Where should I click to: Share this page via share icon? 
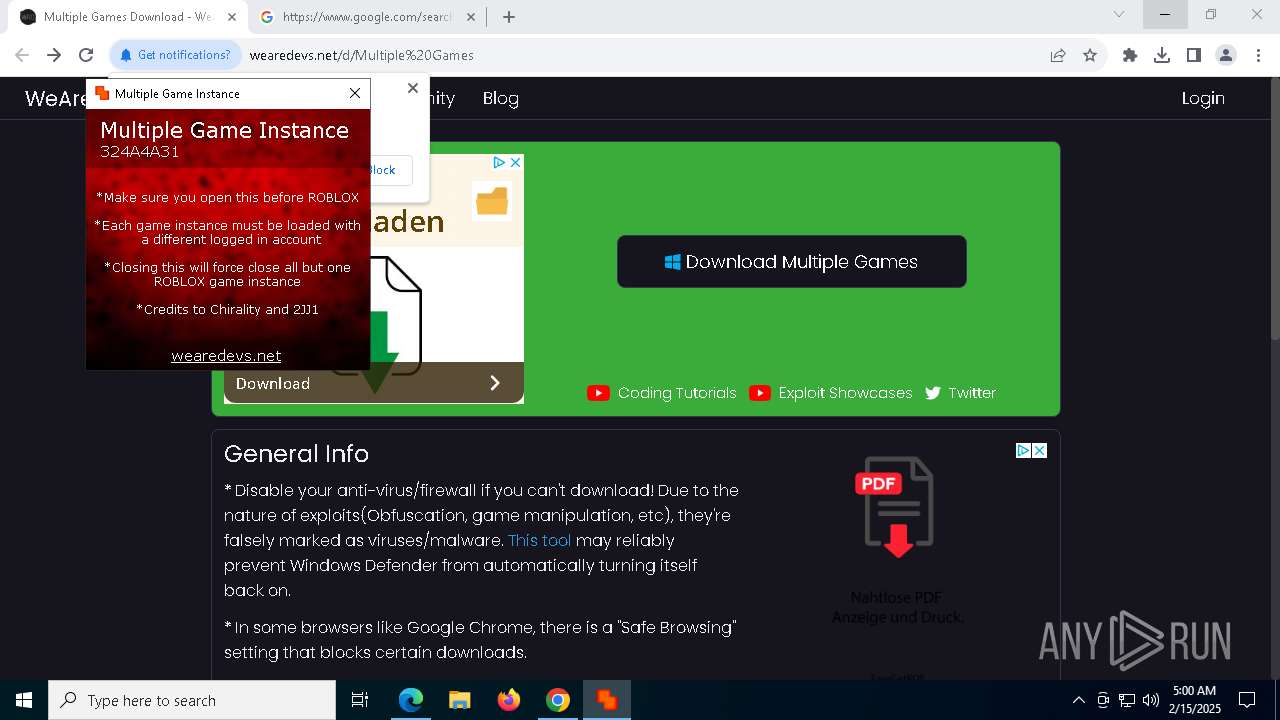tap(1058, 55)
